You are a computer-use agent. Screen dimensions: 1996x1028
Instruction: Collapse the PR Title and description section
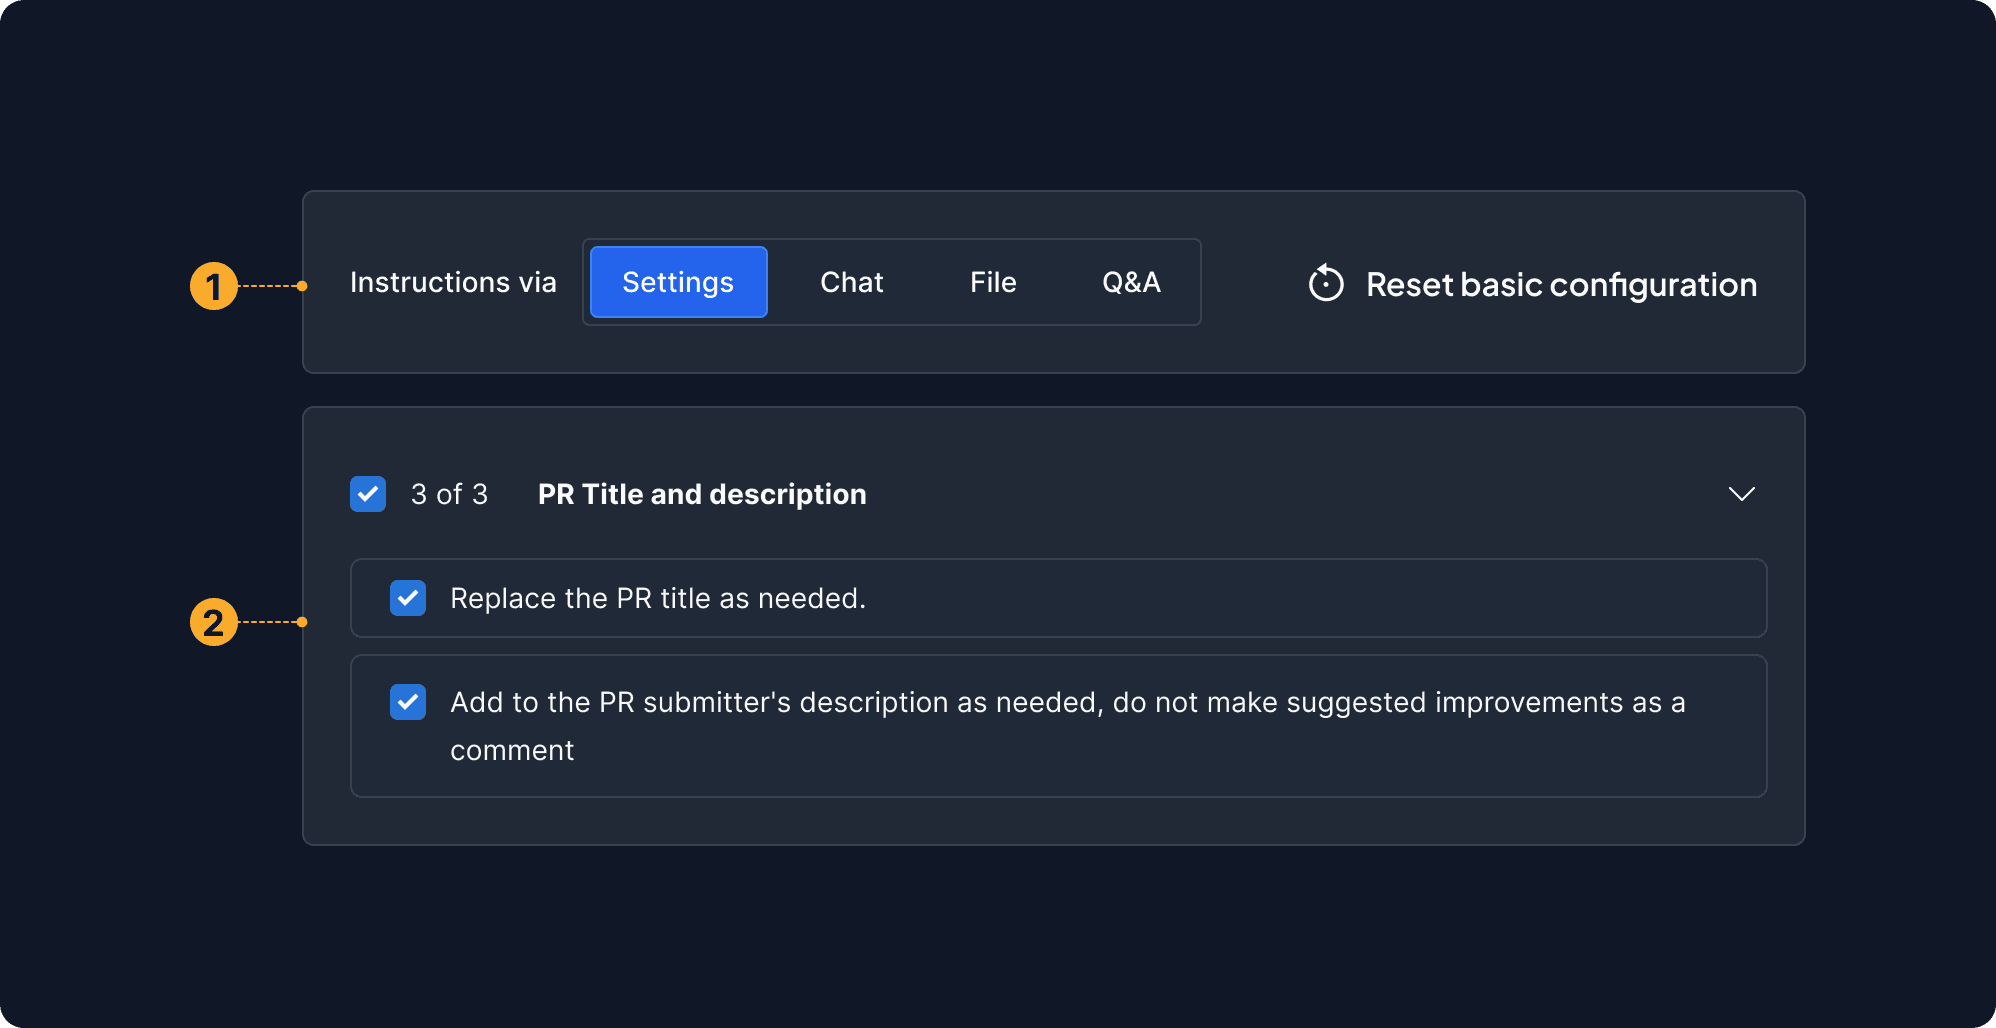(1741, 494)
